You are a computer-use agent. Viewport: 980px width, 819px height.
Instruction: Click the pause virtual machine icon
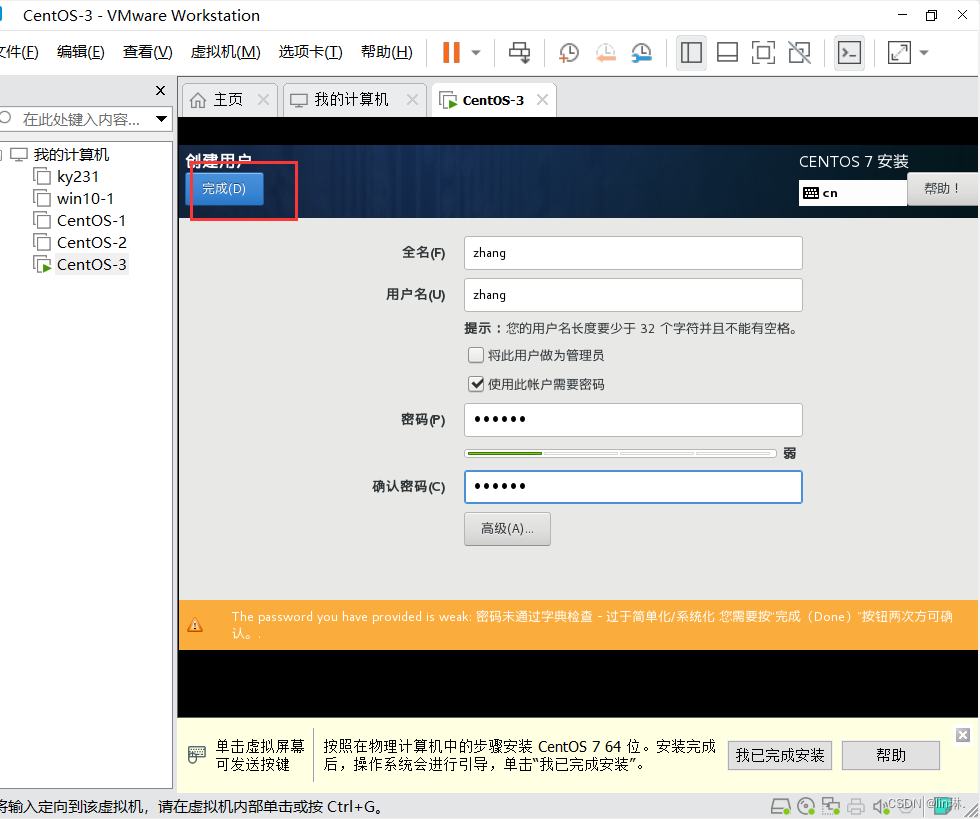[451, 53]
